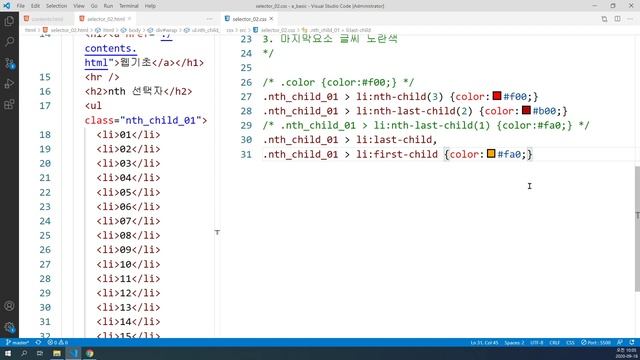This screenshot has height=360, width=640.
Task: Open changes icon in right editor toolbar
Action: coord(604,19)
